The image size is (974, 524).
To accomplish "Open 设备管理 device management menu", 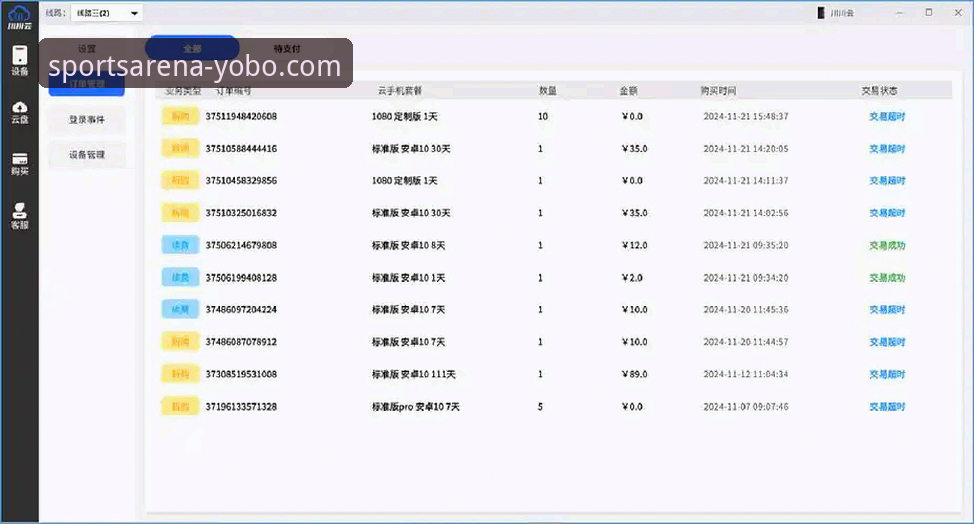I will (87, 155).
